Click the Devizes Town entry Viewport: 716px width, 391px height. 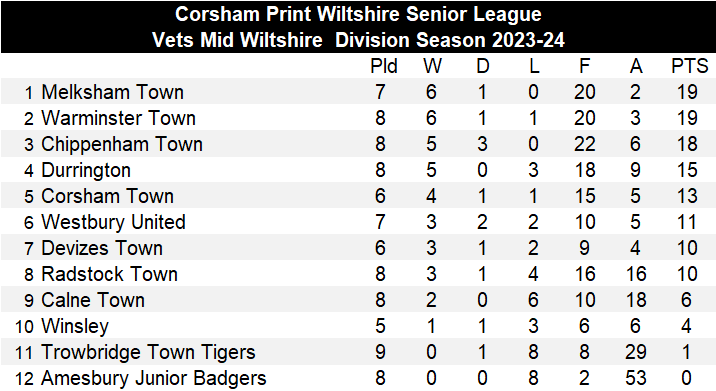(x=102, y=248)
